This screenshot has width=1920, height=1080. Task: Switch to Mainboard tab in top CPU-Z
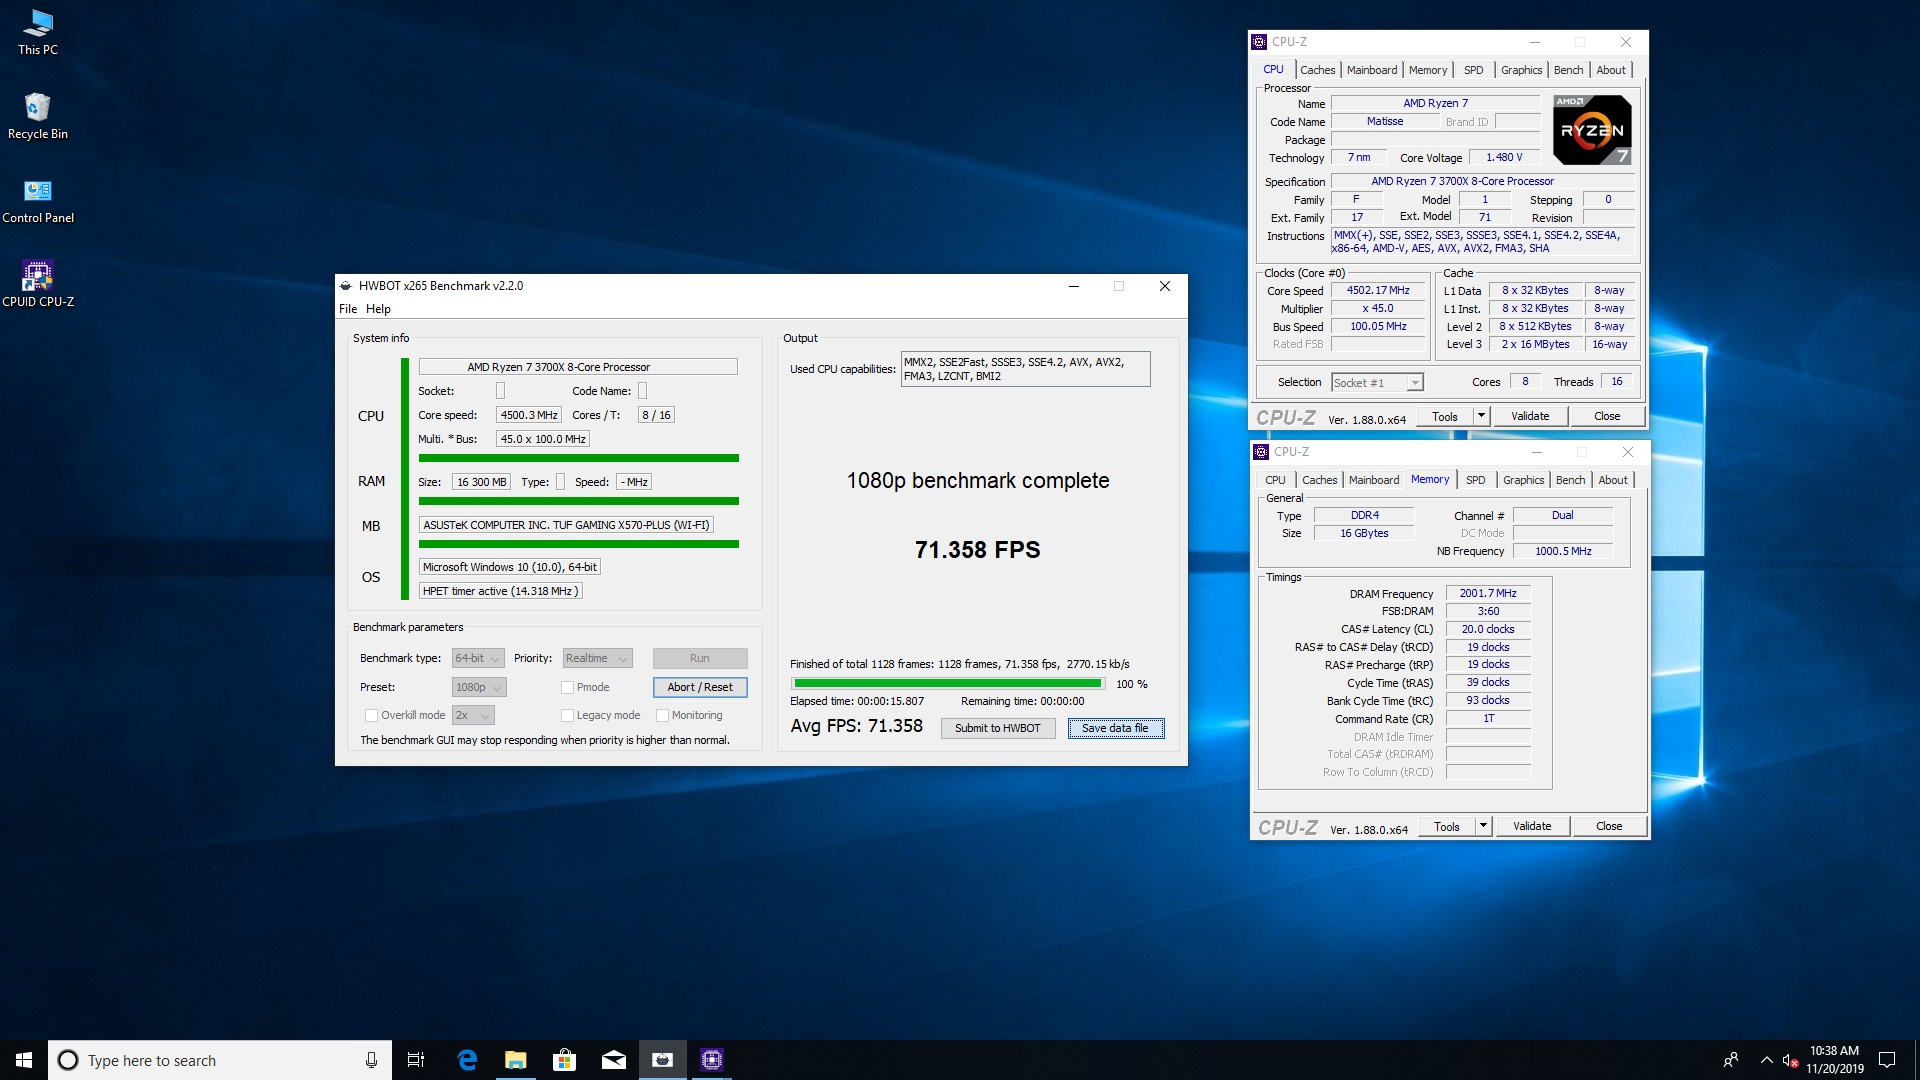[1372, 70]
